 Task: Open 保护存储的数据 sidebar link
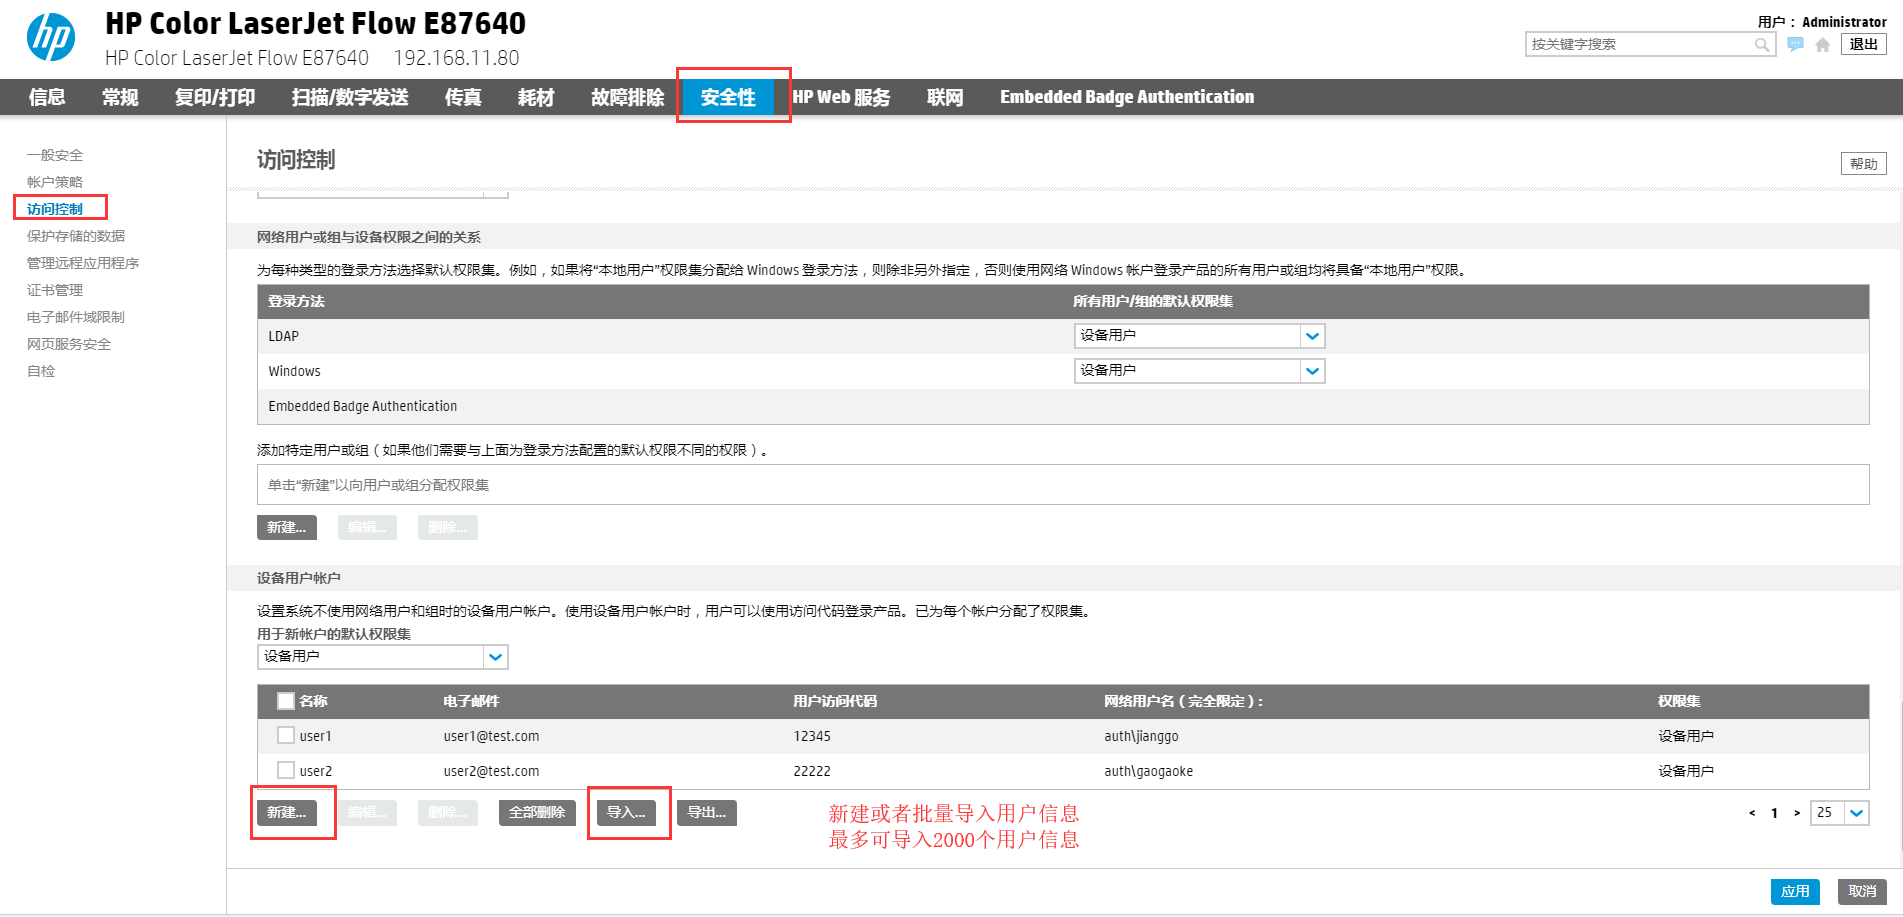tap(76, 236)
